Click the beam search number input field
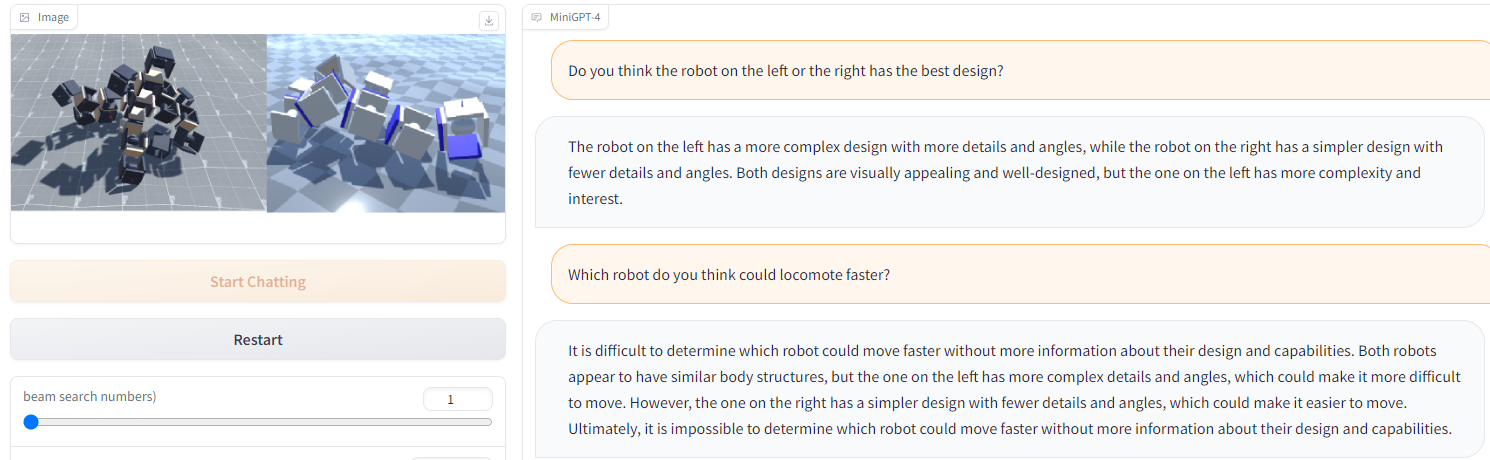Viewport: 1490px width, 460px height. point(458,399)
